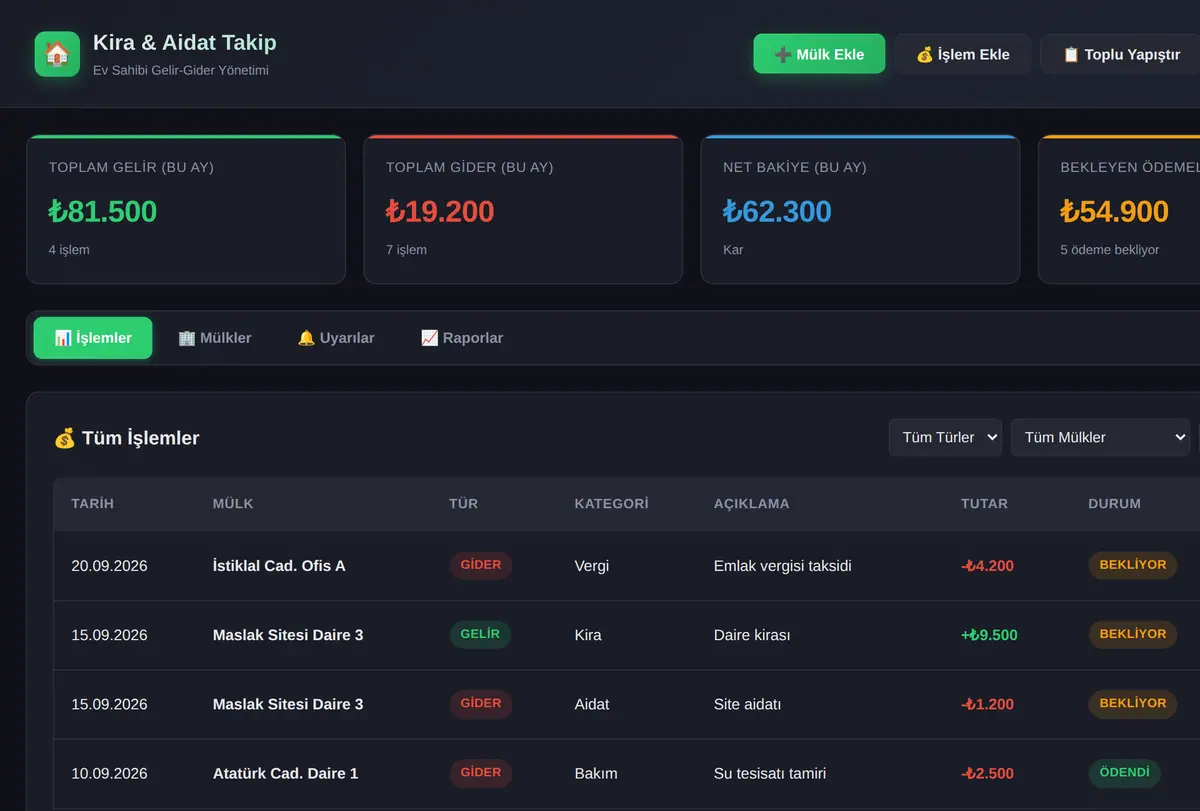This screenshot has width=1200, height=811.
Task: Click the Su tesisatı tamiri description
Action: [770, 773]
